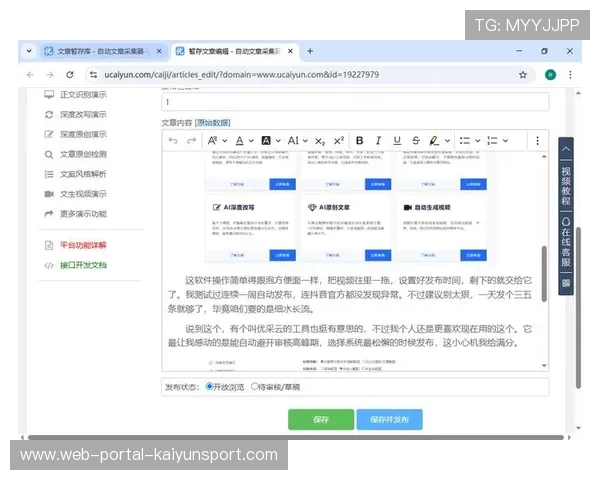The height and width of the screenshot is (480, 600).
Task: Apply subscript formatting
Action: click(320, 141)
